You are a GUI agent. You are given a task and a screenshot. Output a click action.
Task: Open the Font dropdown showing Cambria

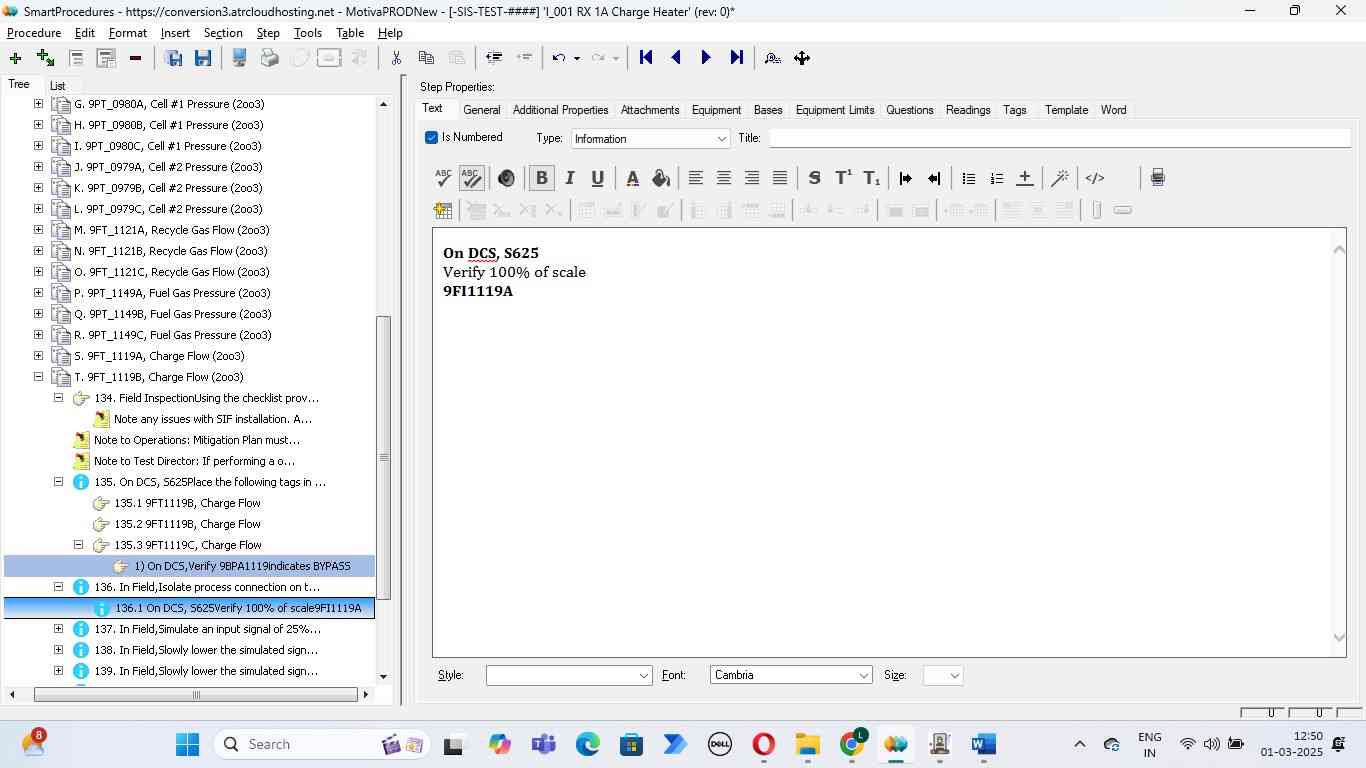[791, 676]
